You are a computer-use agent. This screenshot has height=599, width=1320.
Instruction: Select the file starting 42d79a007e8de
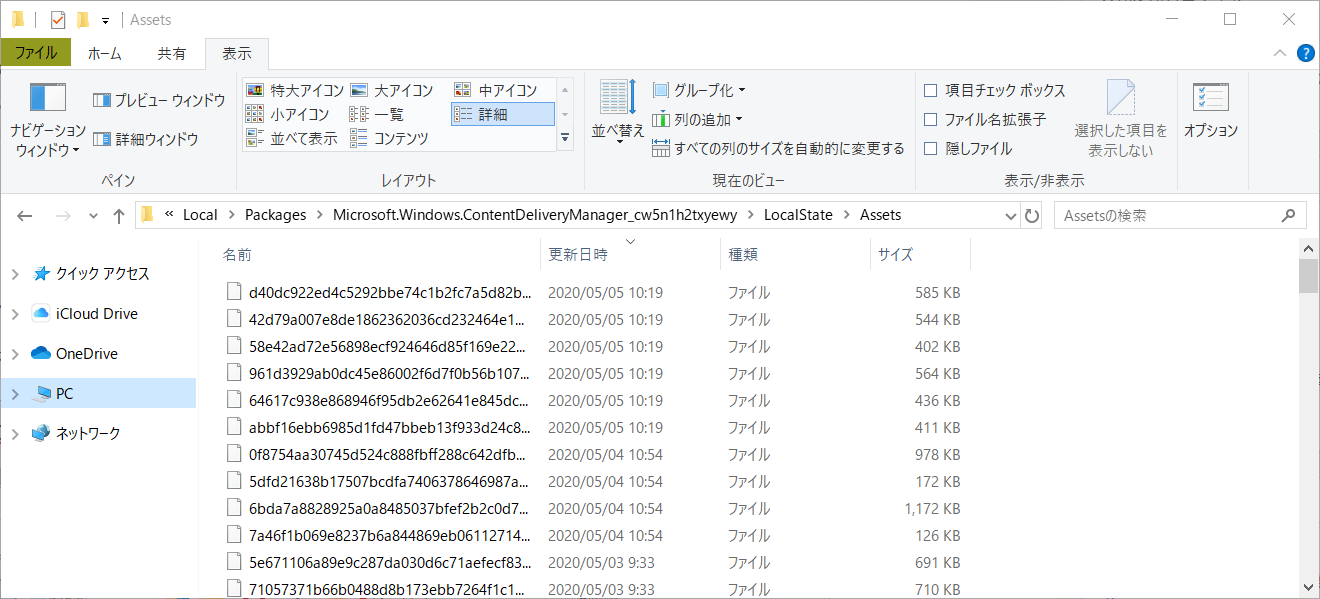pos(390,320)
